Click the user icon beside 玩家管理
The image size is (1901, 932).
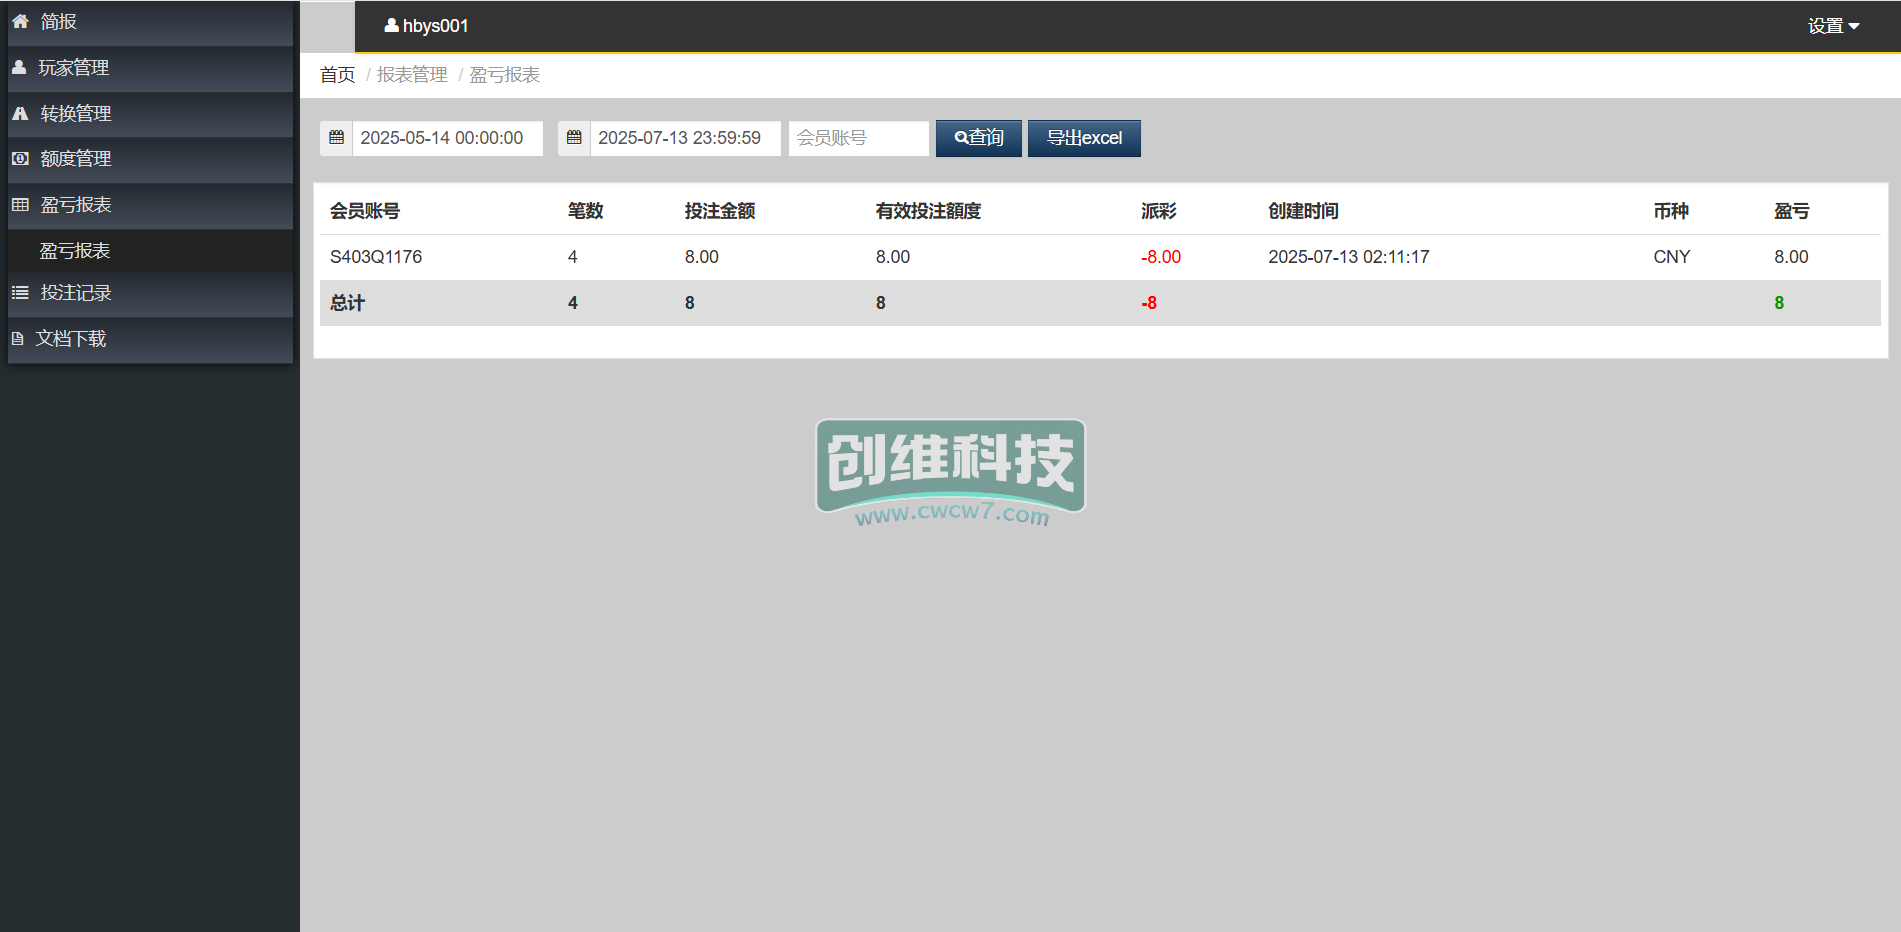click(19, 67)
